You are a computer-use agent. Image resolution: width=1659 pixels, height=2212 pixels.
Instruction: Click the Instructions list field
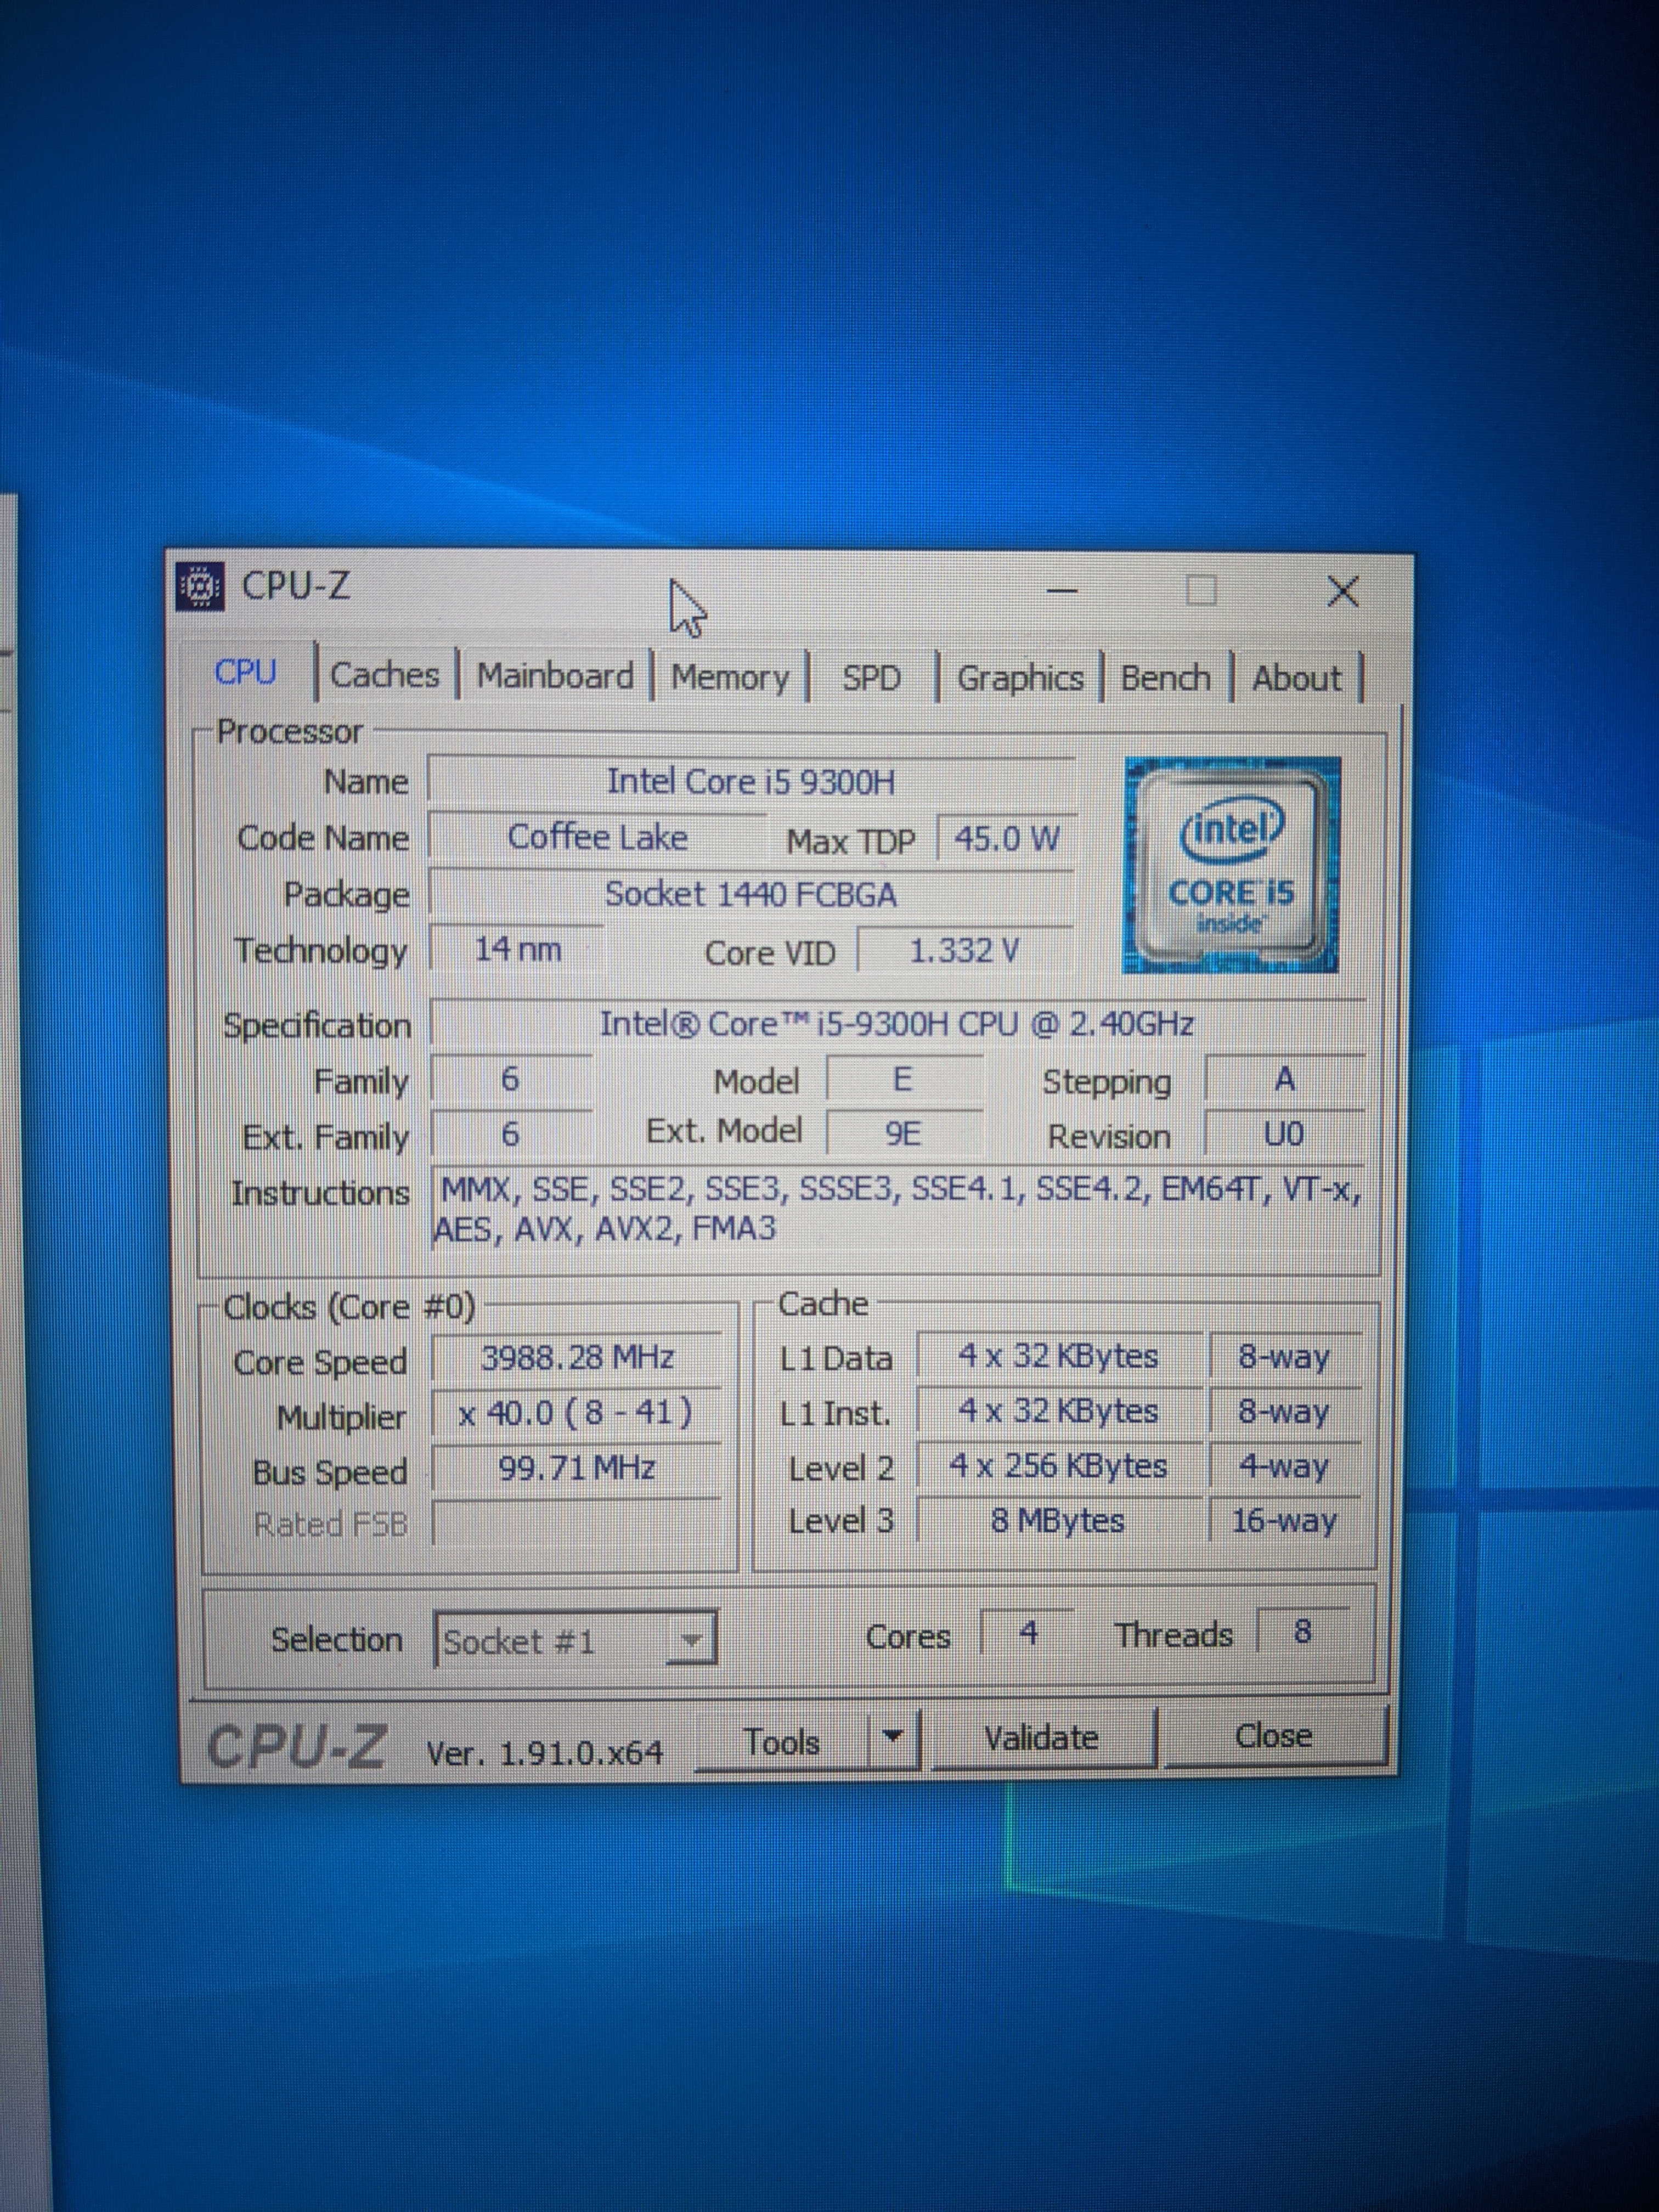[x=898, y=1209]
